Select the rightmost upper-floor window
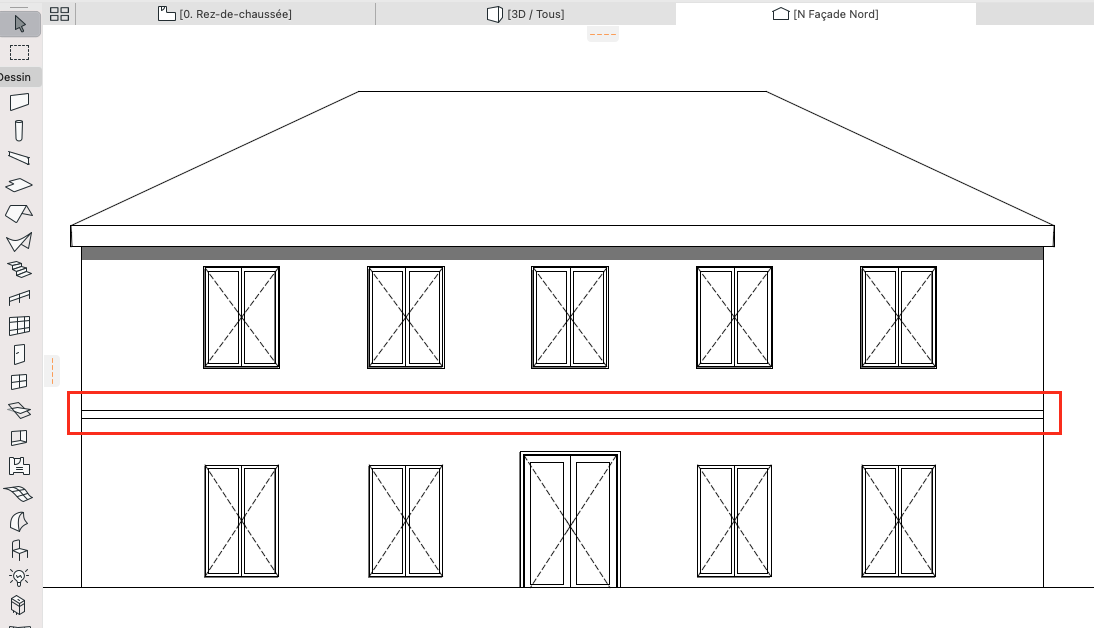1094x628 pixels. pyautogui.click(x=899, y=317)
